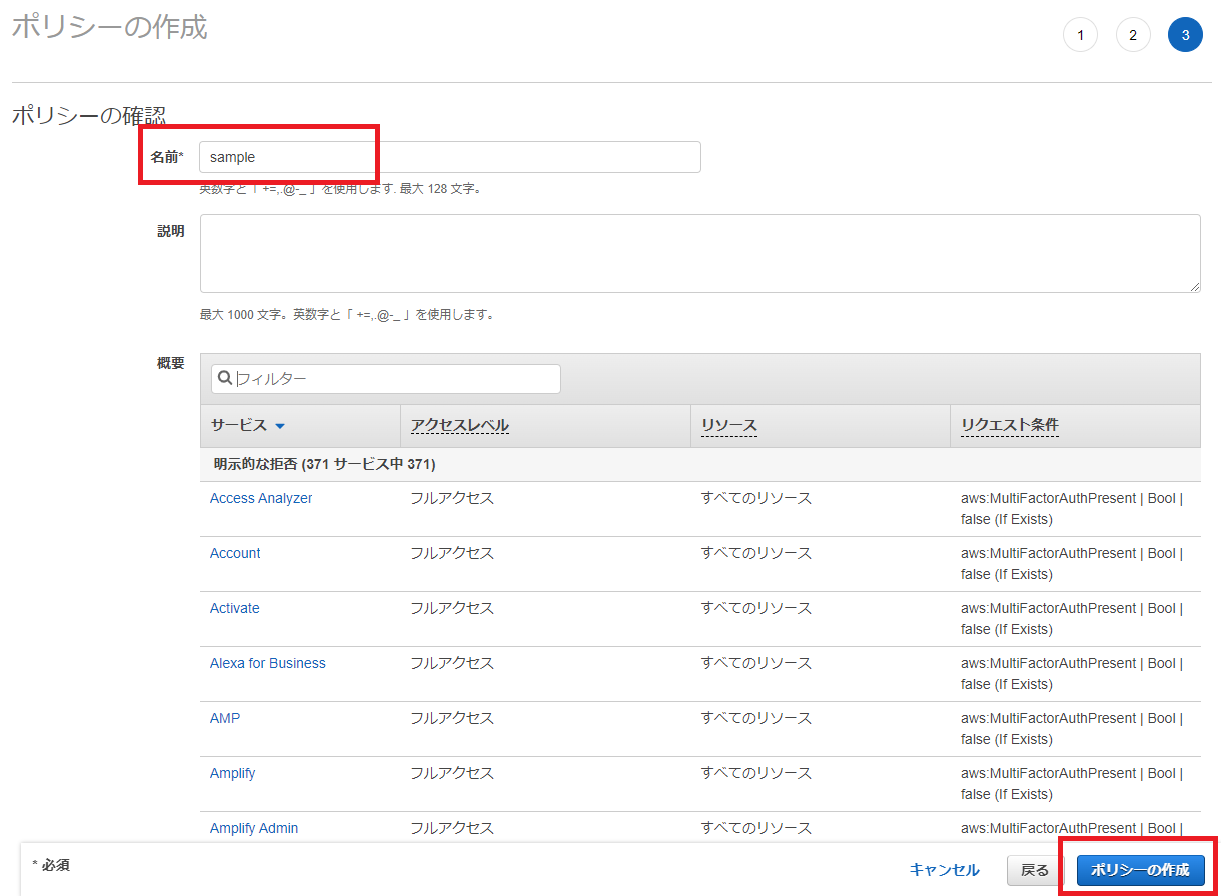The width and height of the screenshot is (1221, 896).
Task: Go to step 2 of wizard
Action: click(x=1133, y=35)
